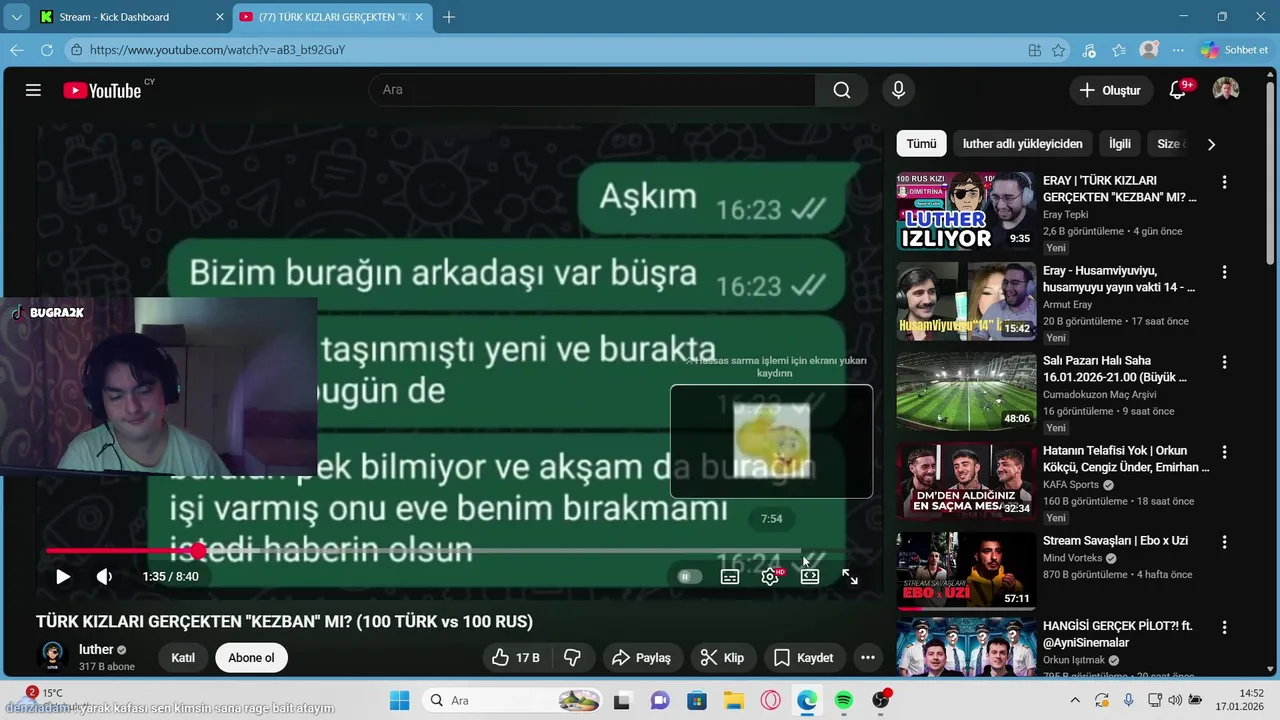Open options for HANGİSİ GERÇEK PİLOT video
The width and height of the screenshot is (1280, 720).
(x=1224, y=628)
